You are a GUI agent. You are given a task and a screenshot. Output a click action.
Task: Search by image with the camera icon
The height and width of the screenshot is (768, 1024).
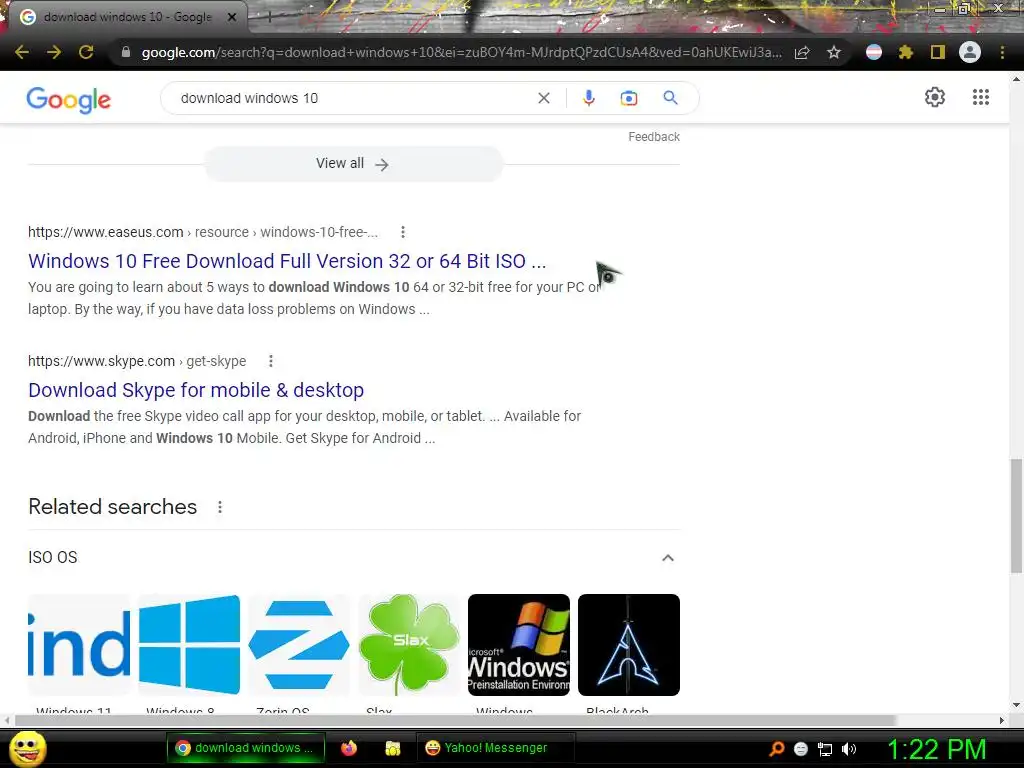(629, 98)
